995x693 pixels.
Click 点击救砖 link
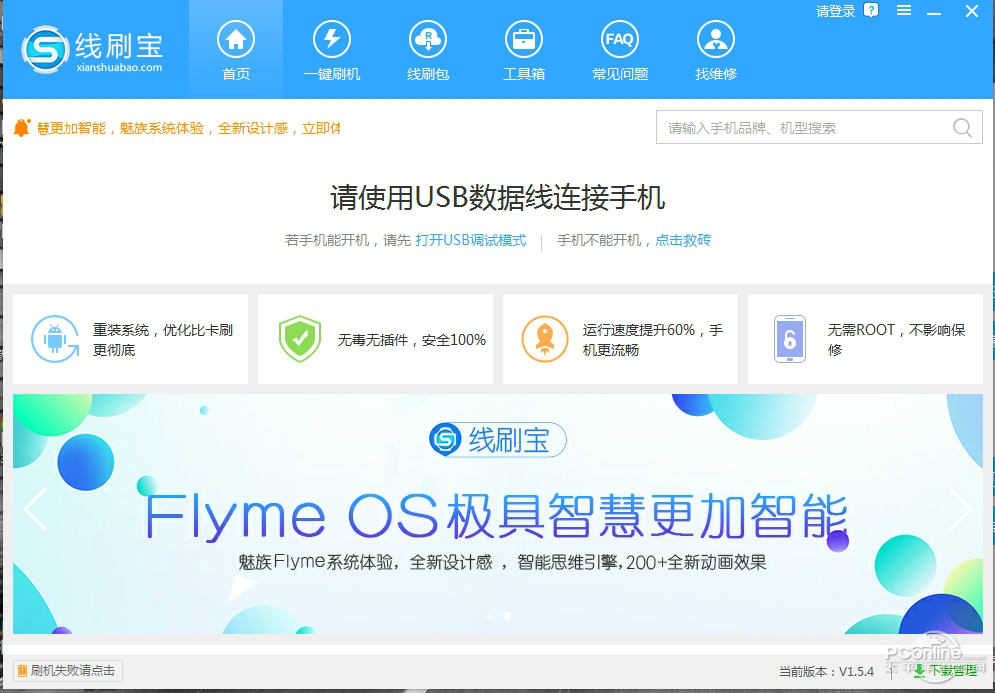point(683,241)
